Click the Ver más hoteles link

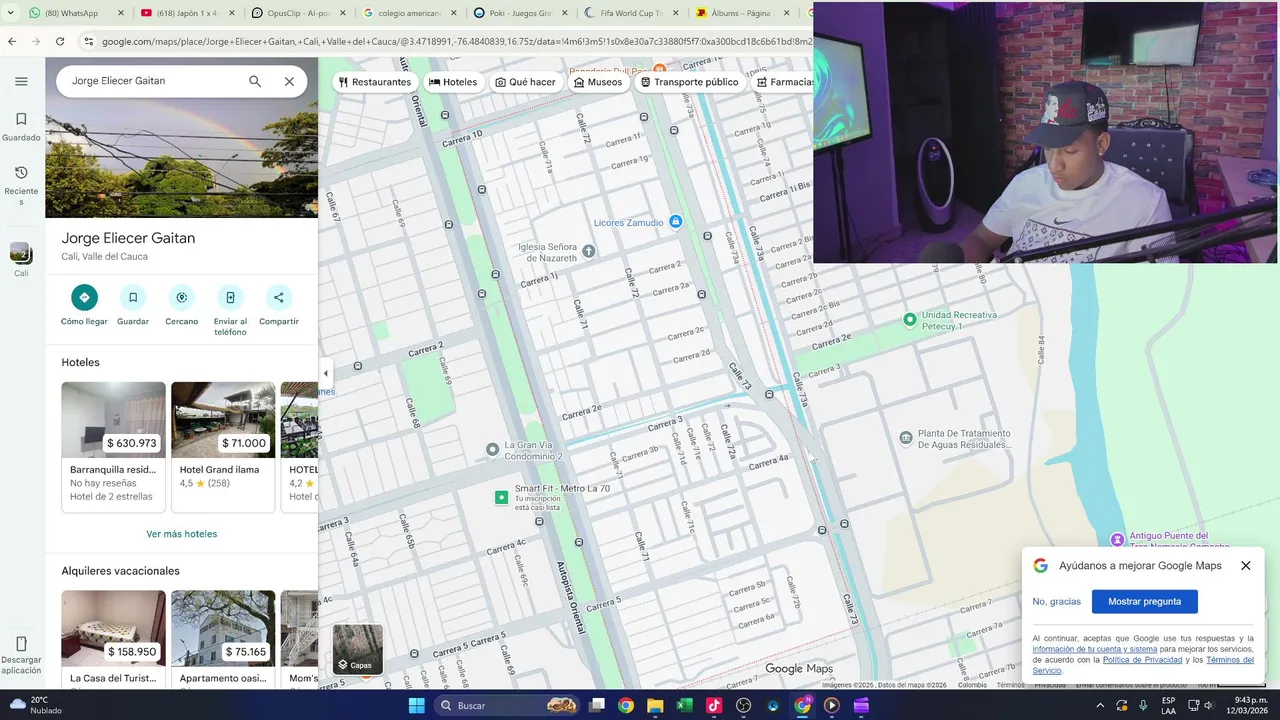click(x=181, y=534)
